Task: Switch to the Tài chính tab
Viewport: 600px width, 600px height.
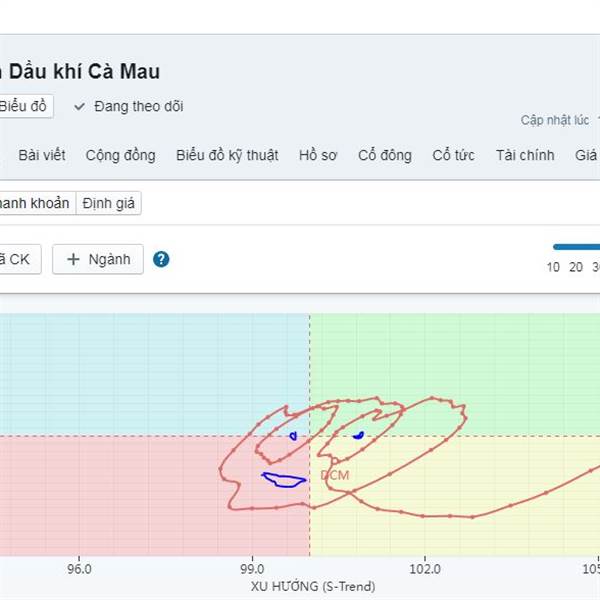Action: click(x=525, y=155)
